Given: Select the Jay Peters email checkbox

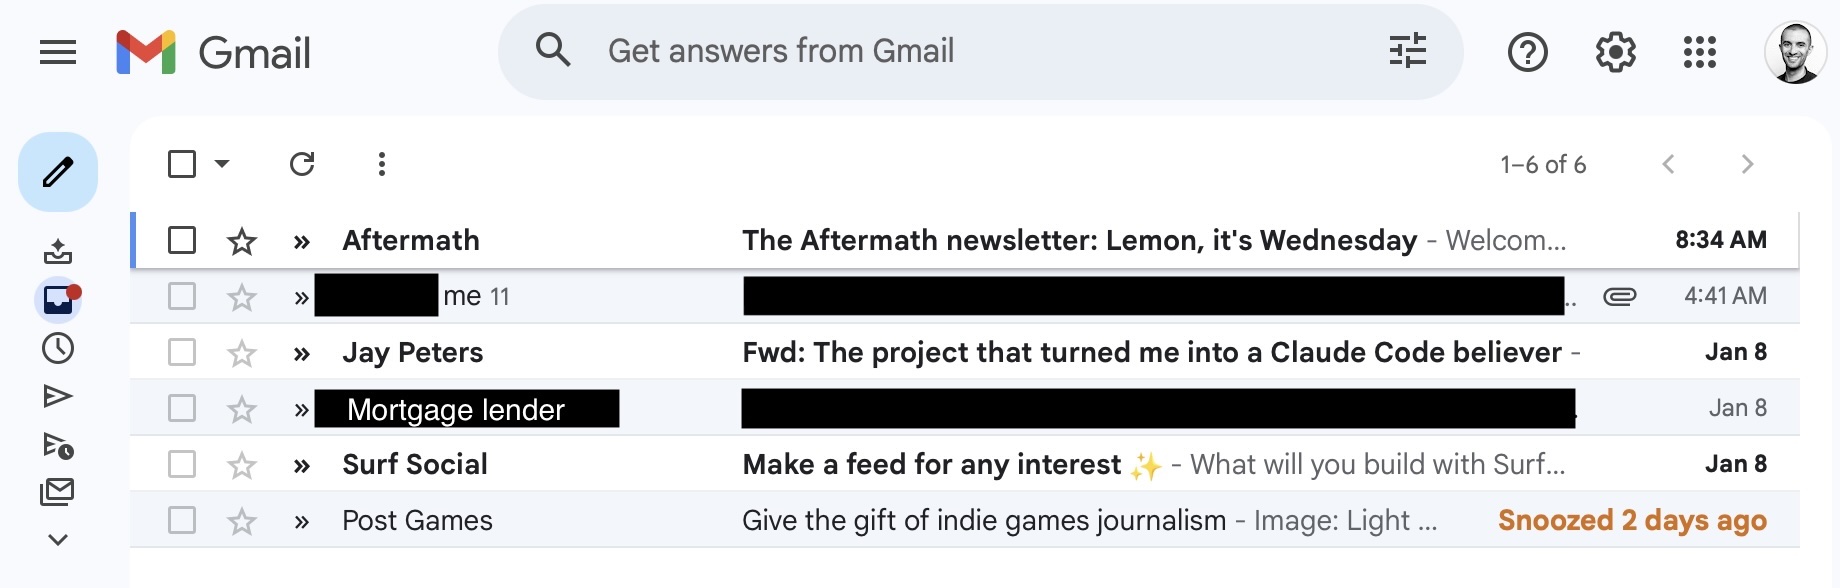Looking at the screenshot, I should coord(181,351).
